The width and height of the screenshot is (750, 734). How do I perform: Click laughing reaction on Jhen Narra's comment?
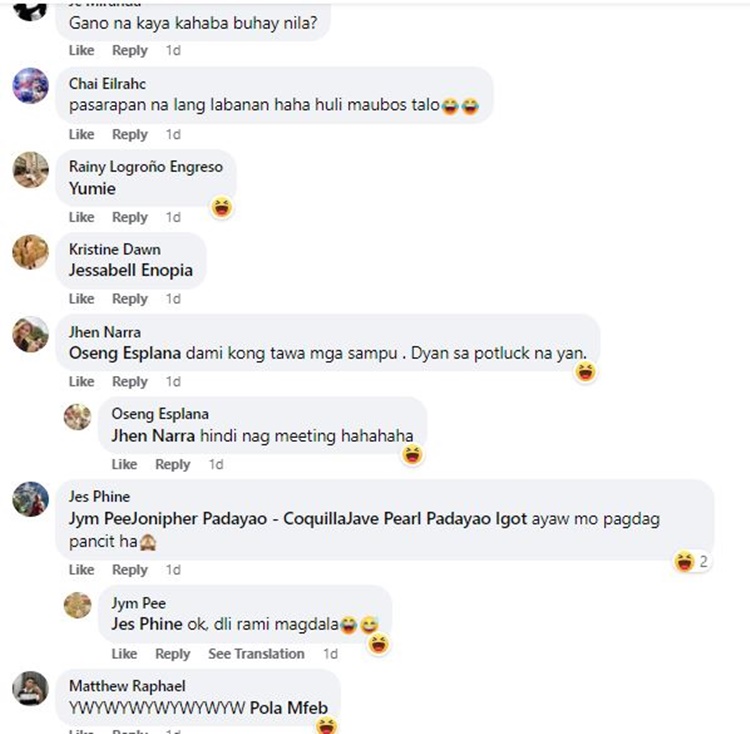point(586,372)
